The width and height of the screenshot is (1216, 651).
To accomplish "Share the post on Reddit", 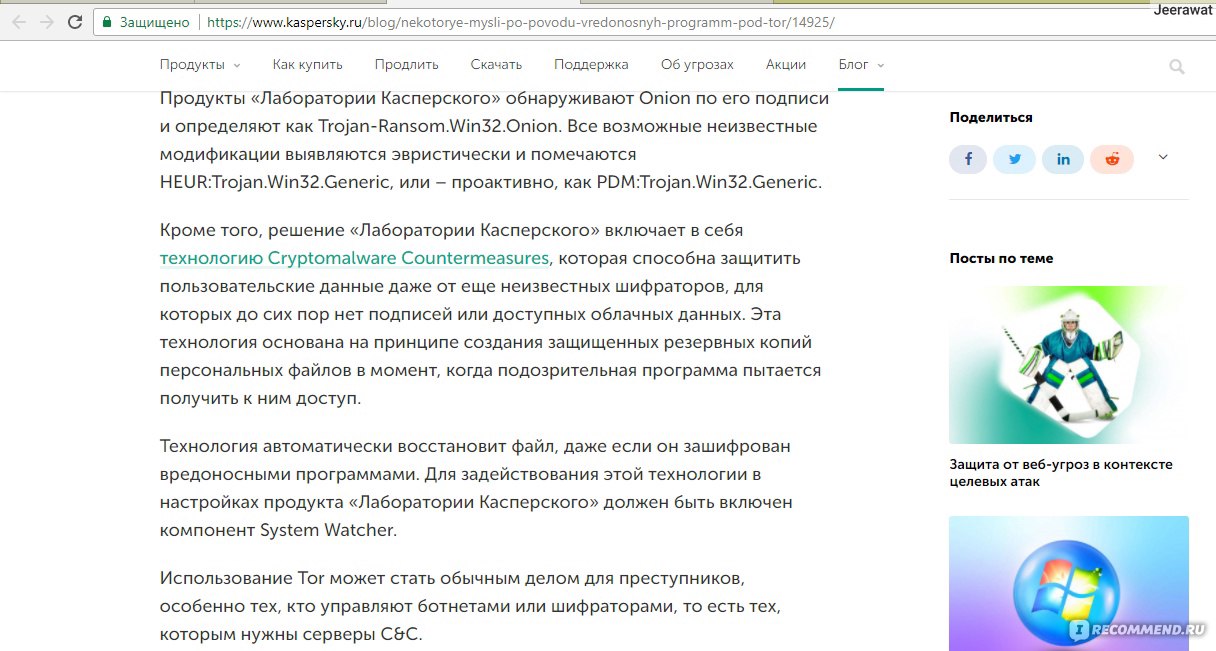I will (x=1112, y=159).
